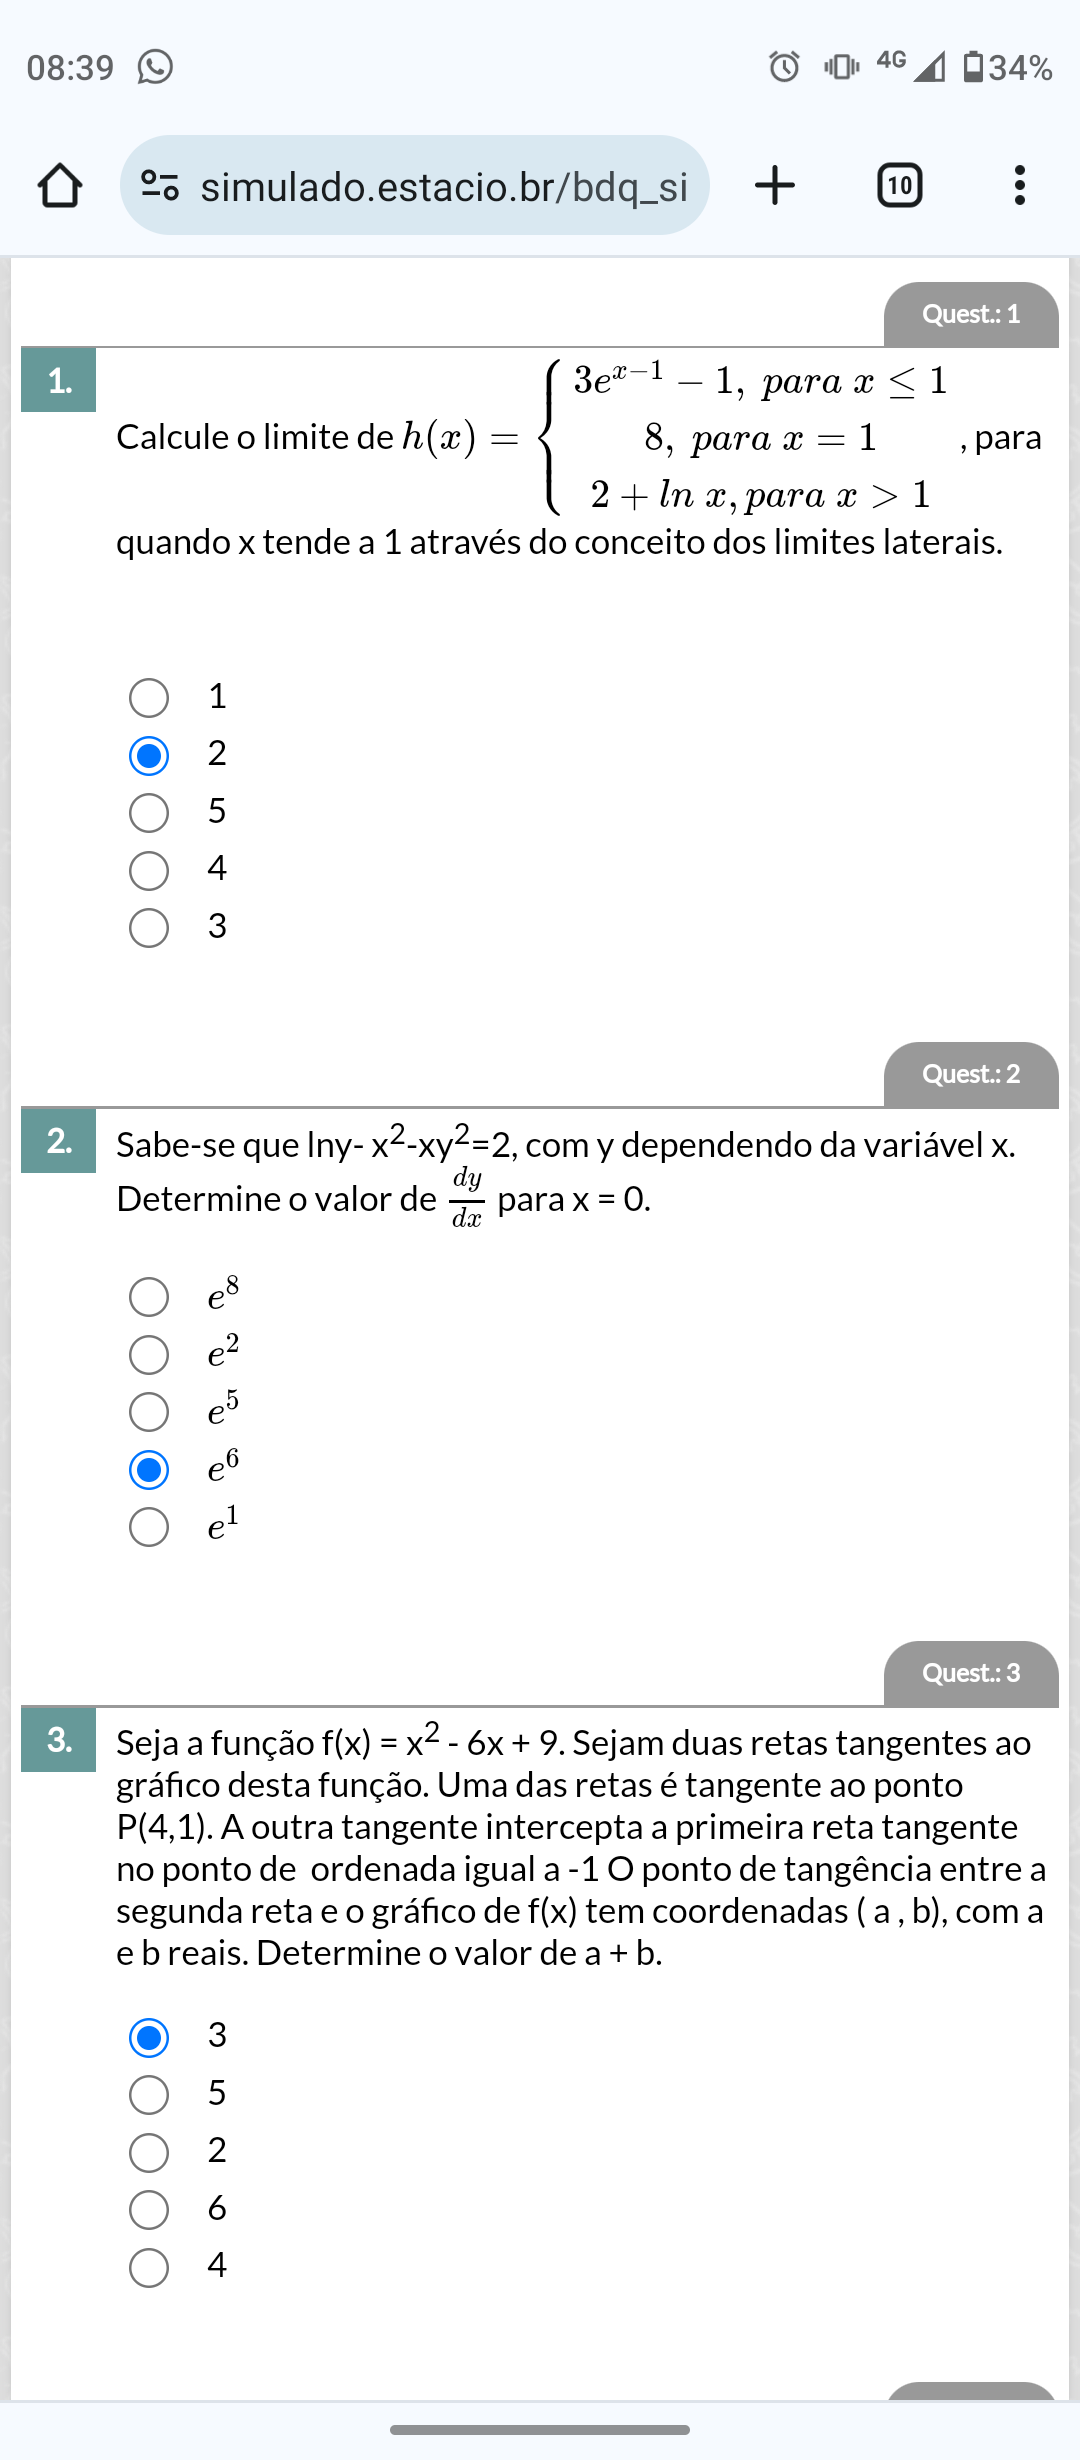1080x2460 pixels.
Task: Open site info icon in address bar
Action: [x=160, y=186]
